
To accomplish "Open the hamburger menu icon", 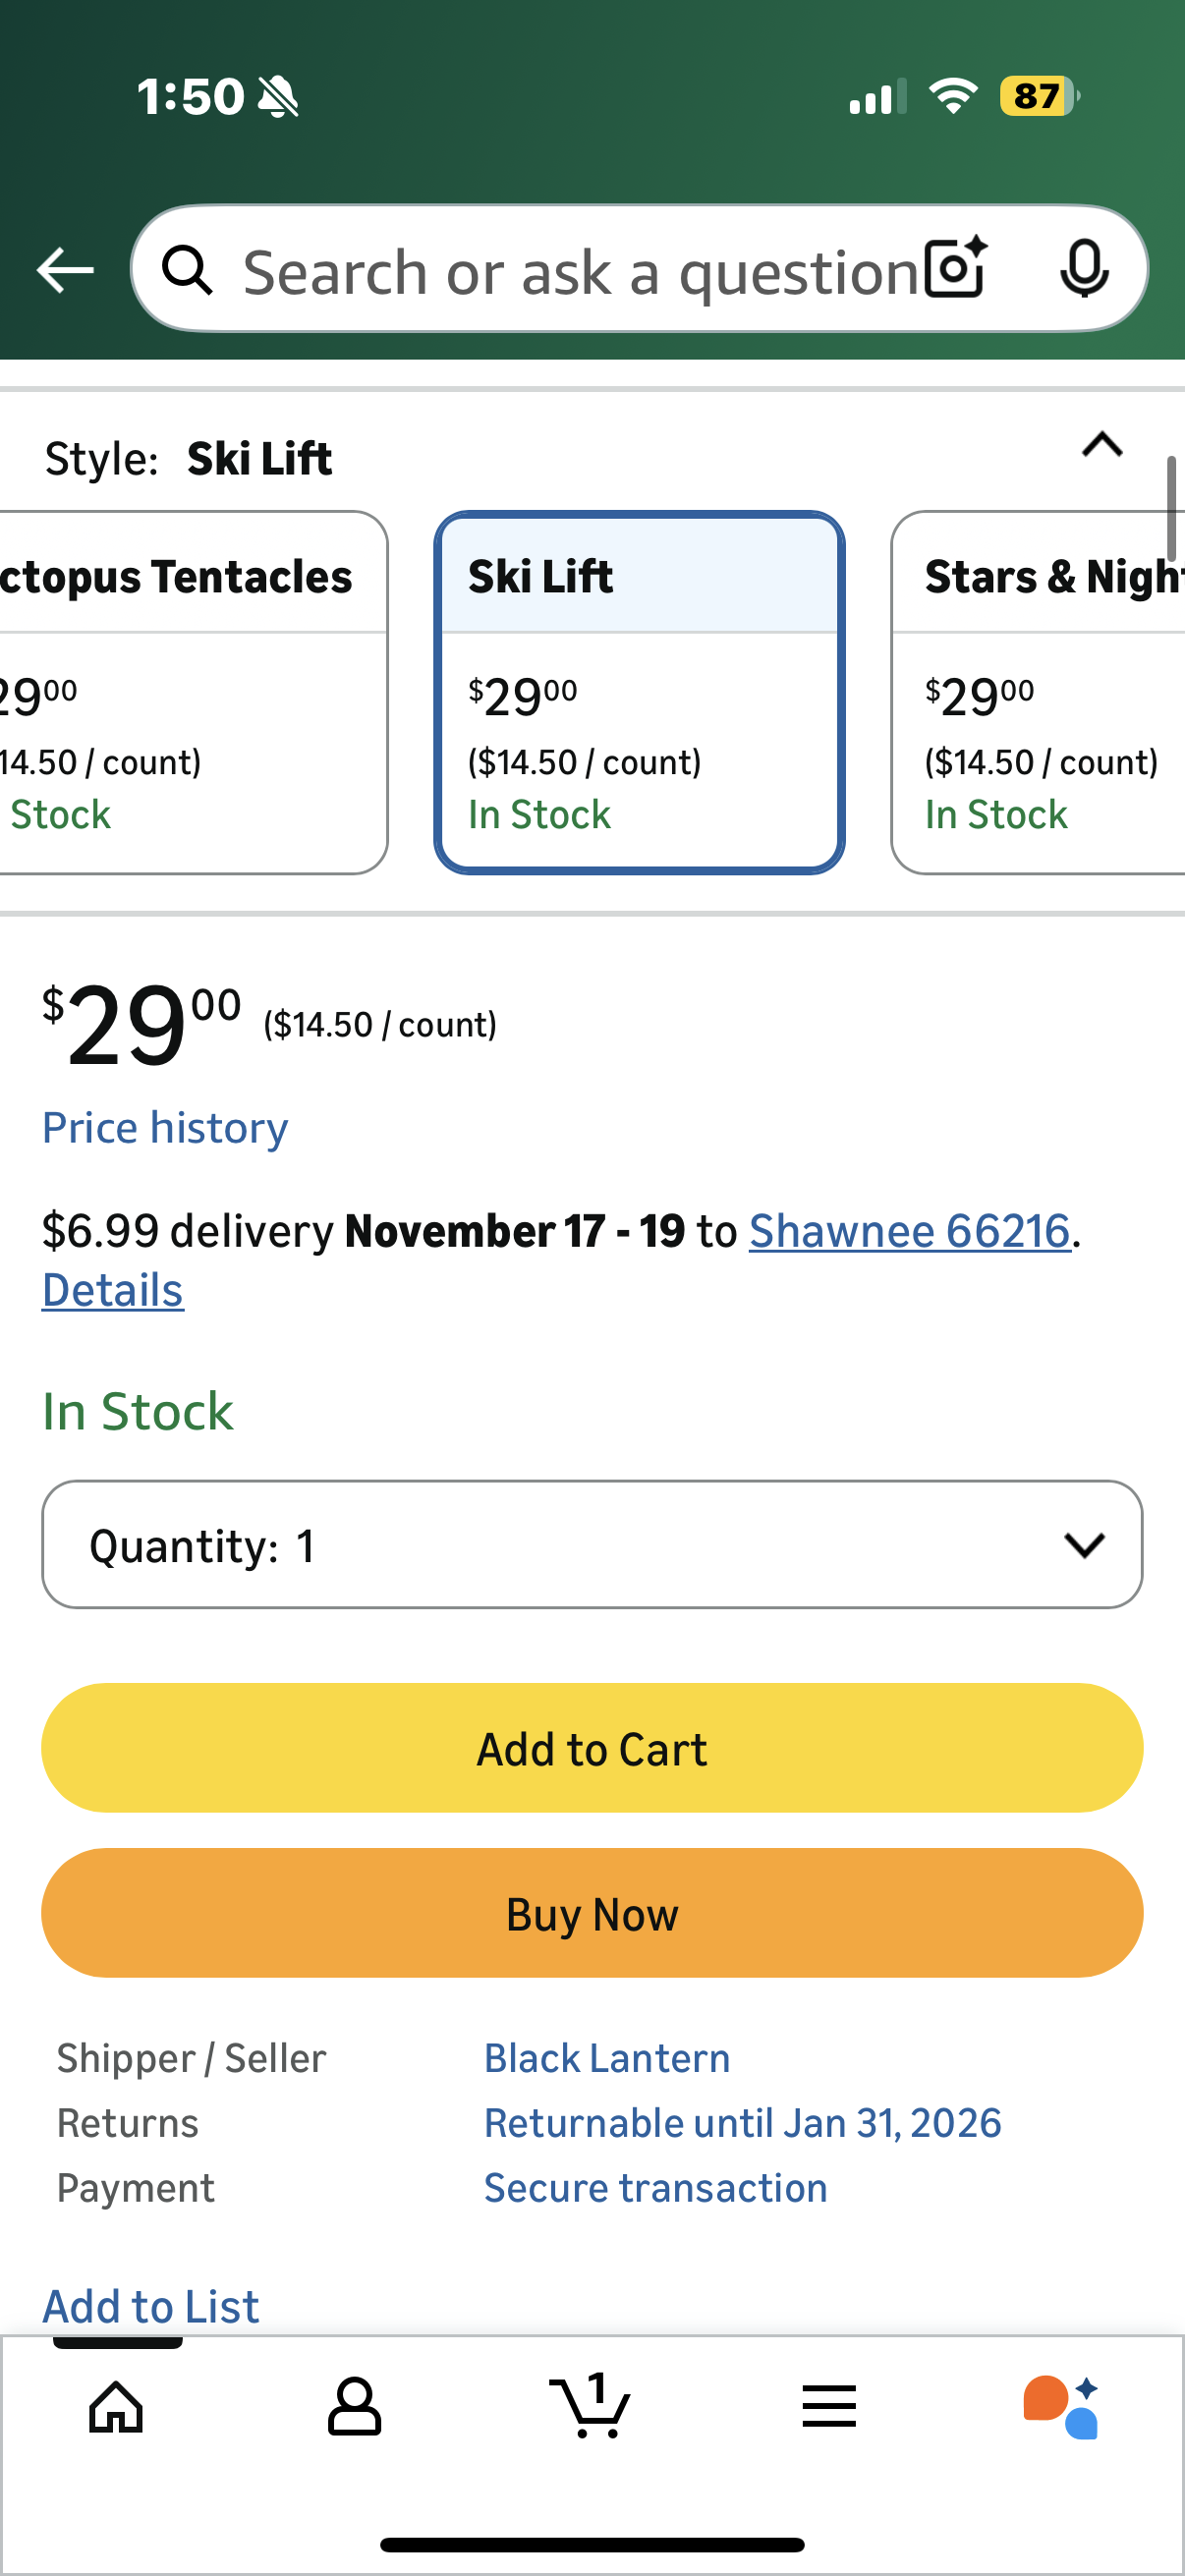I will pos(828,2406).
